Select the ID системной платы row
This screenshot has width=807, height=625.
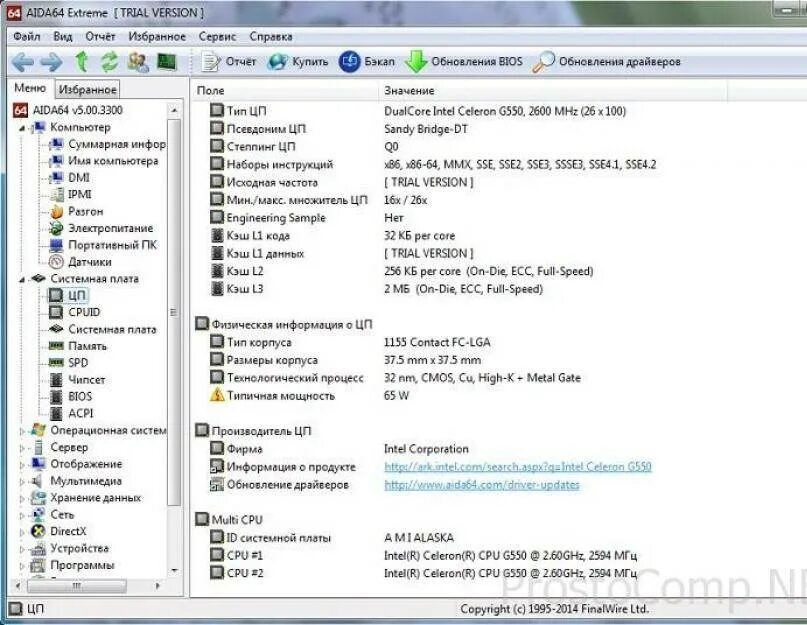tap(331, 538)
